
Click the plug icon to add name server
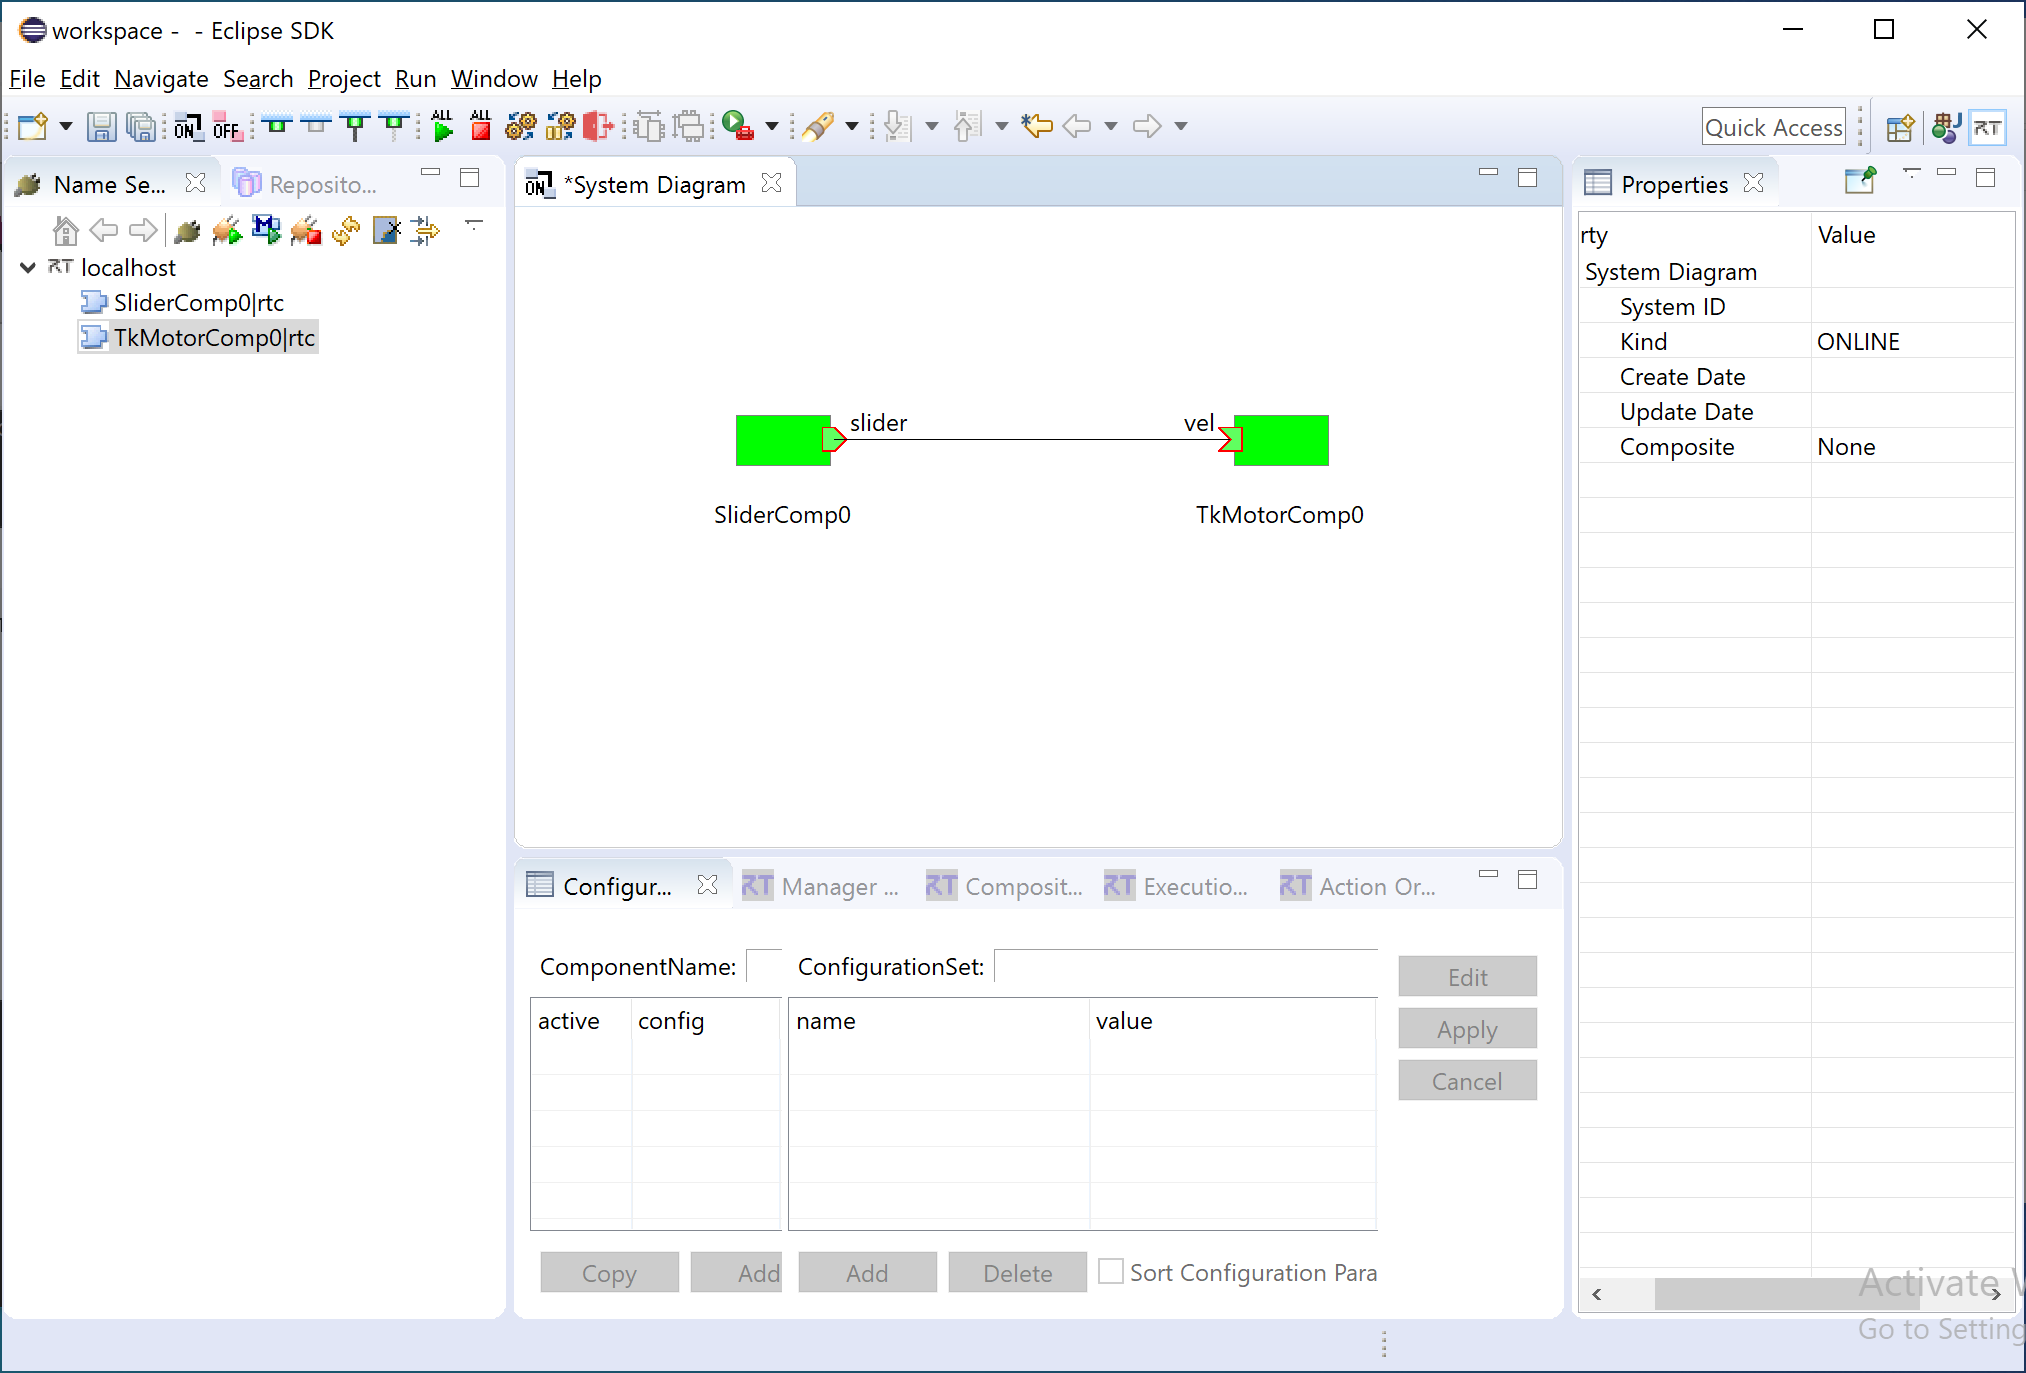(x=187, y=231)
